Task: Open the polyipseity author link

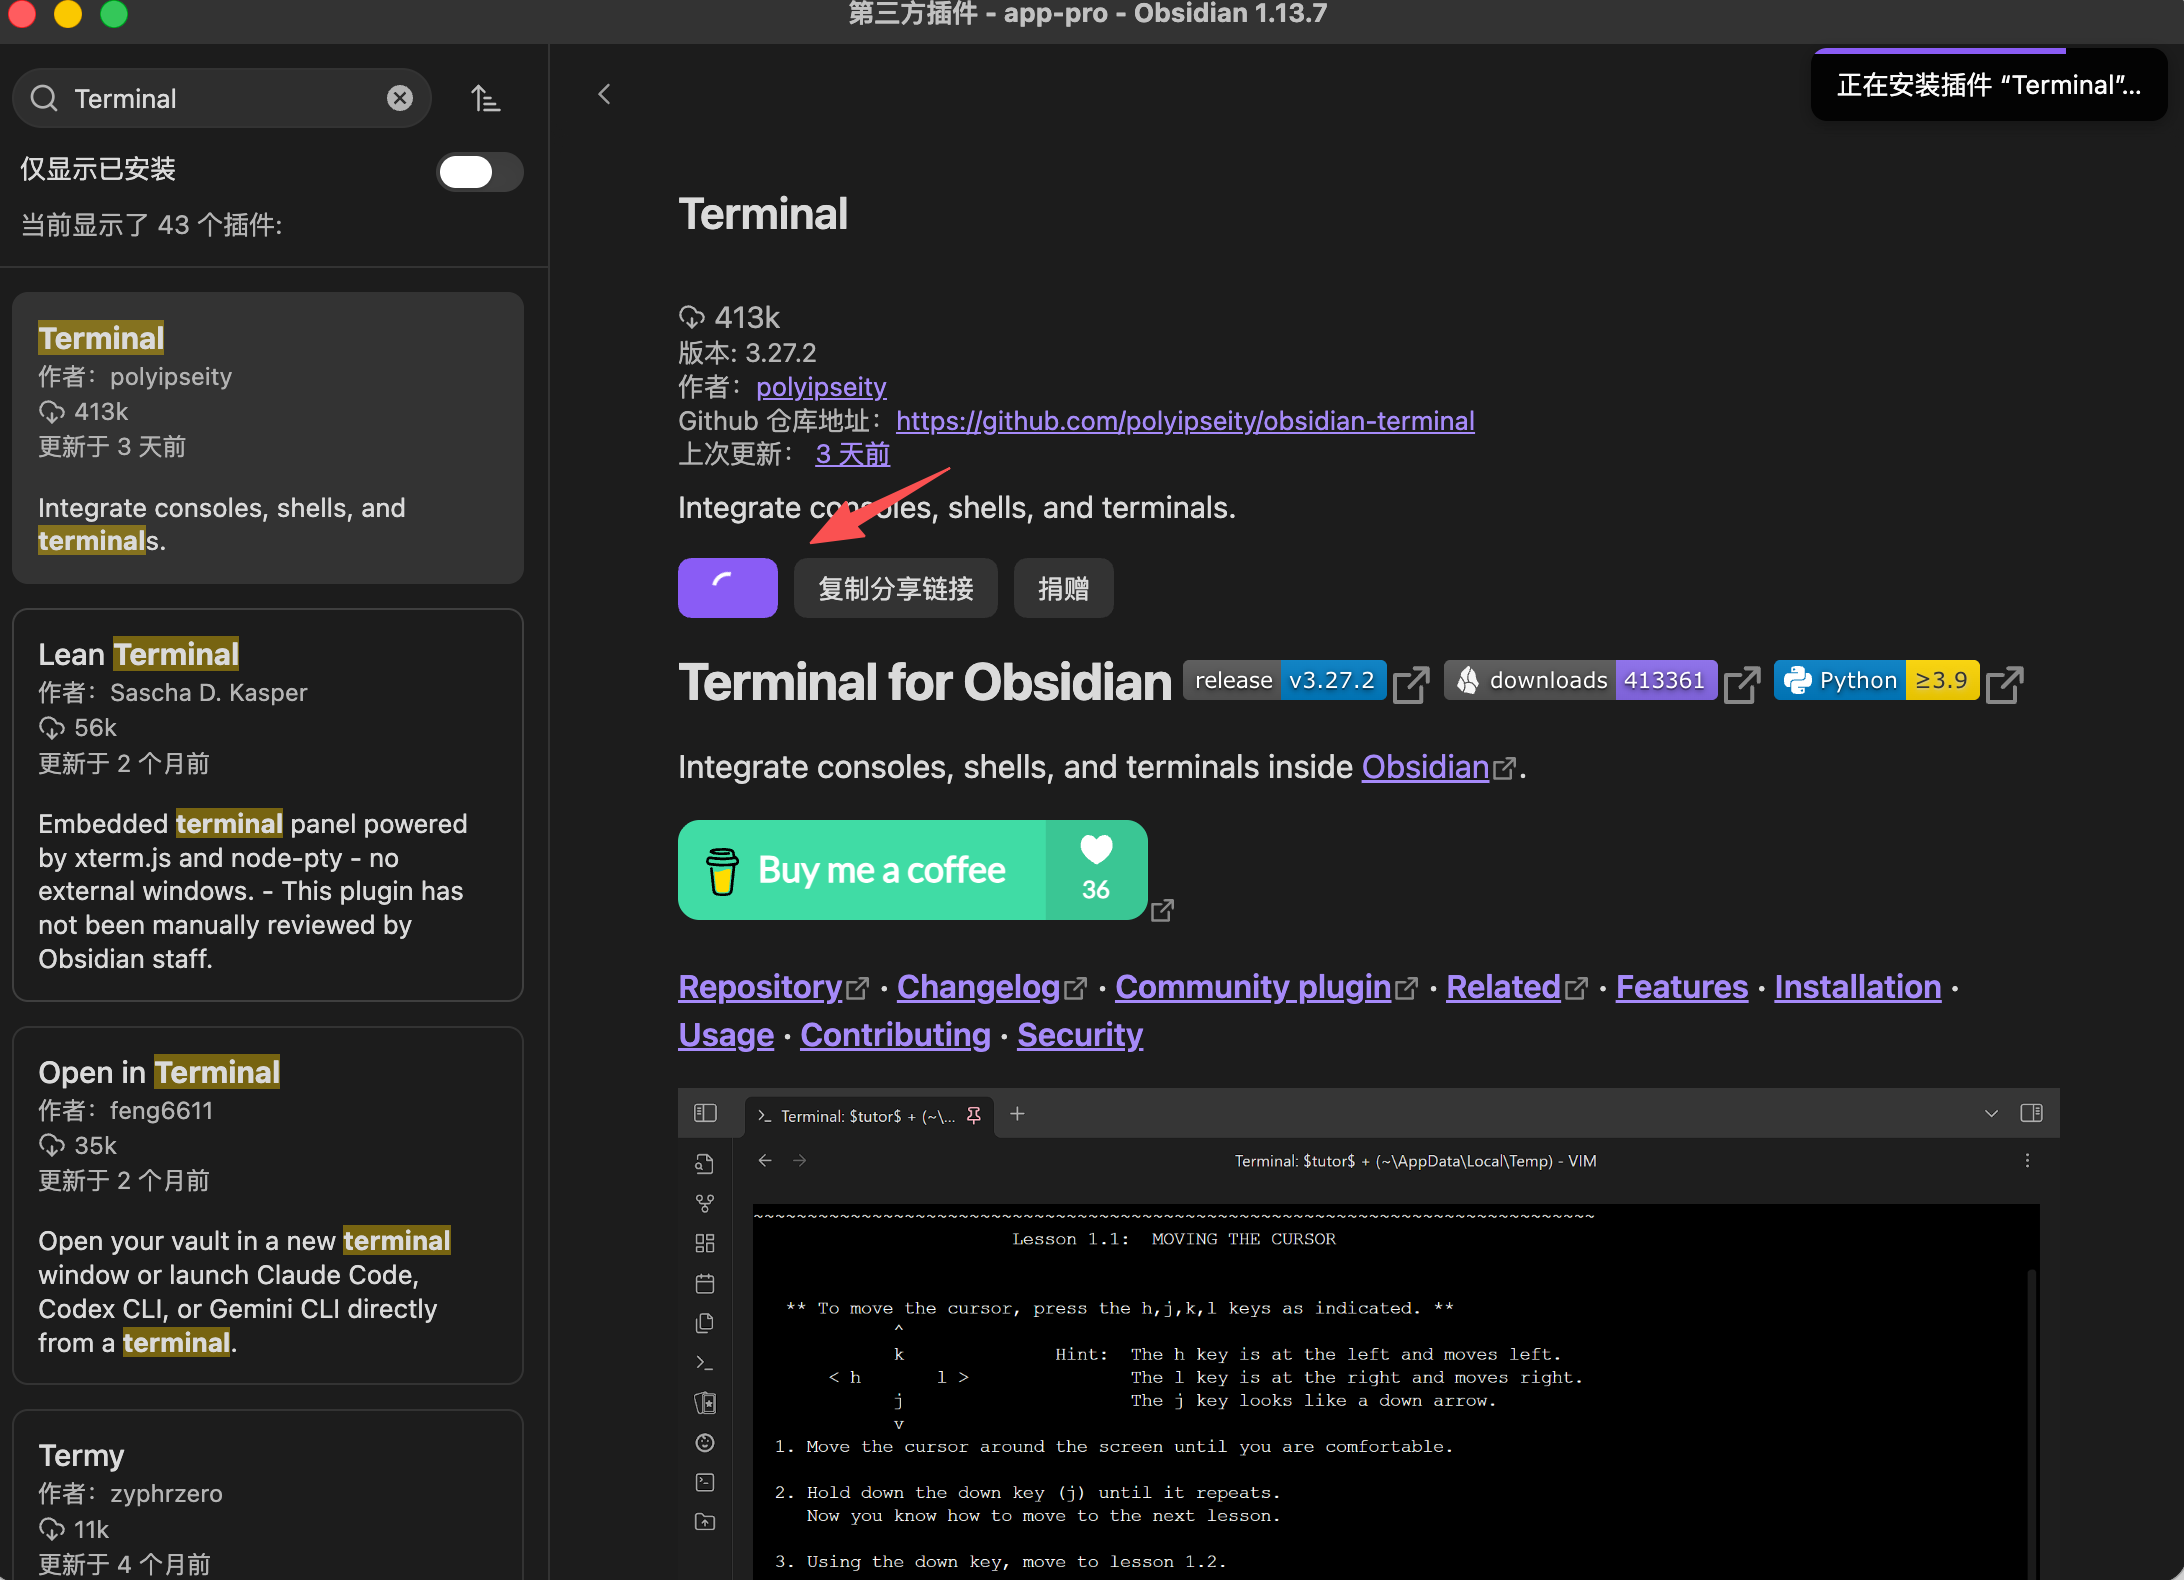Action: point(821,386)
